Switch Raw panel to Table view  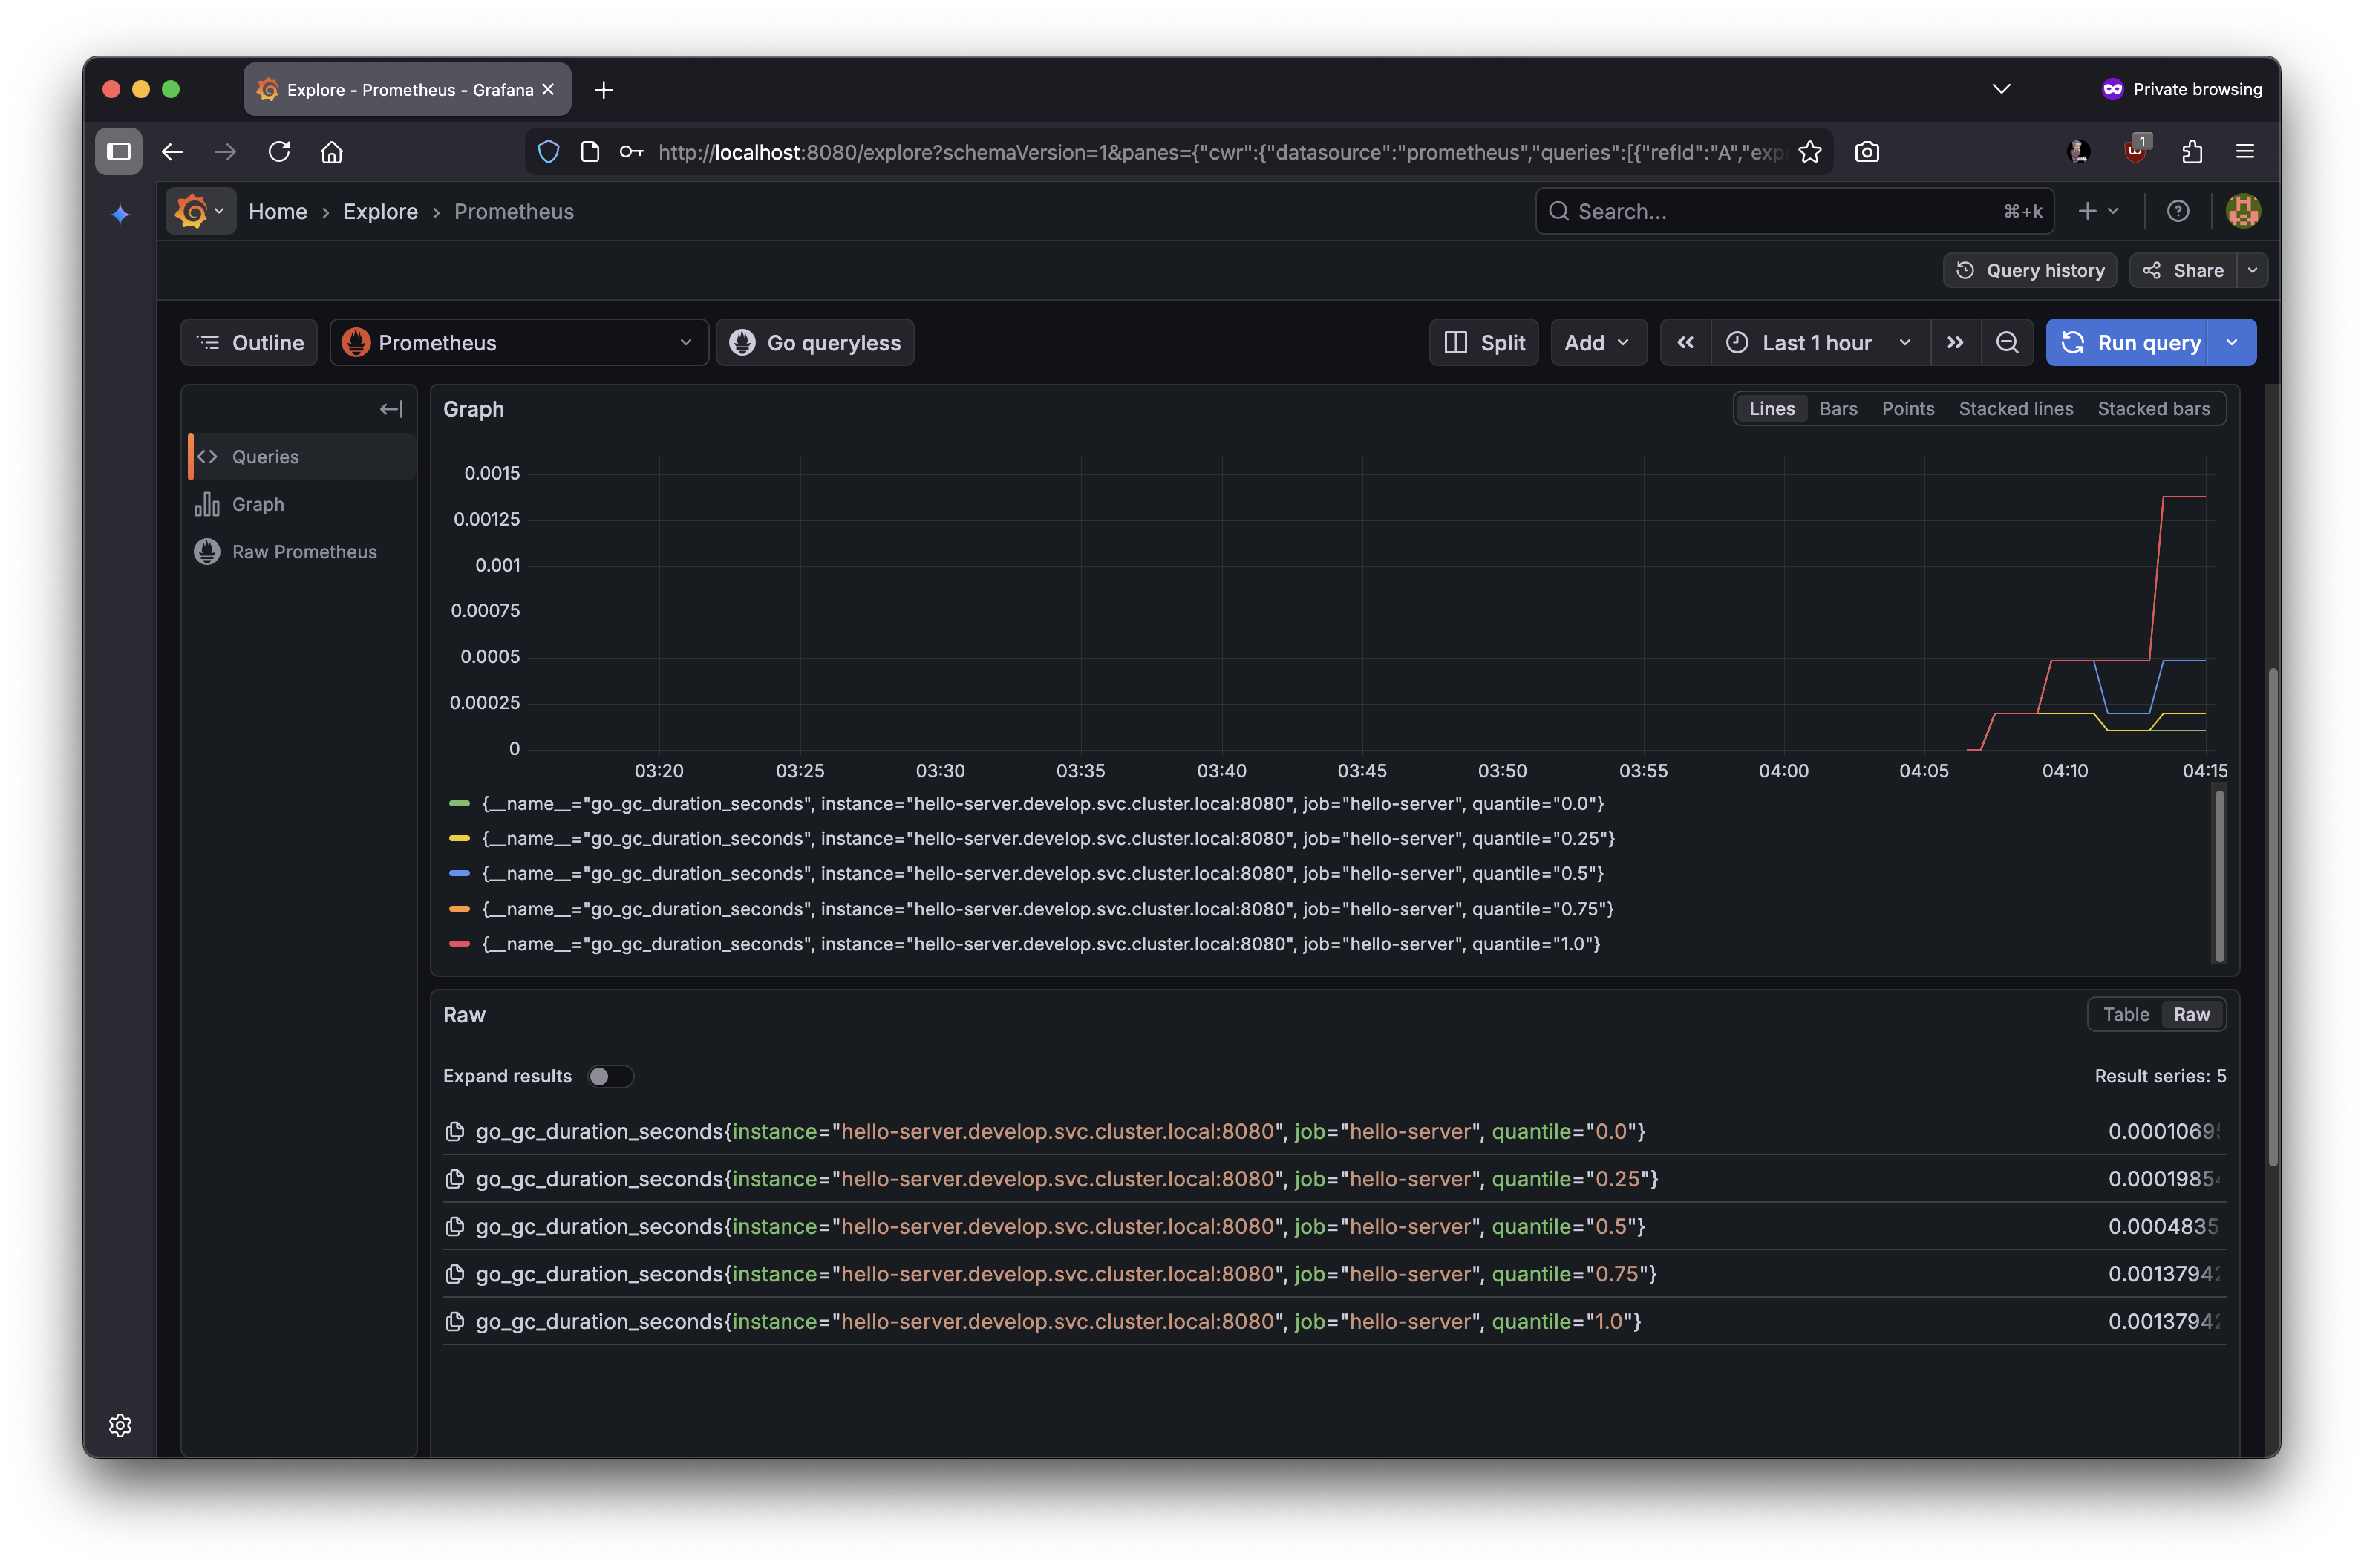point(2125,1014)
